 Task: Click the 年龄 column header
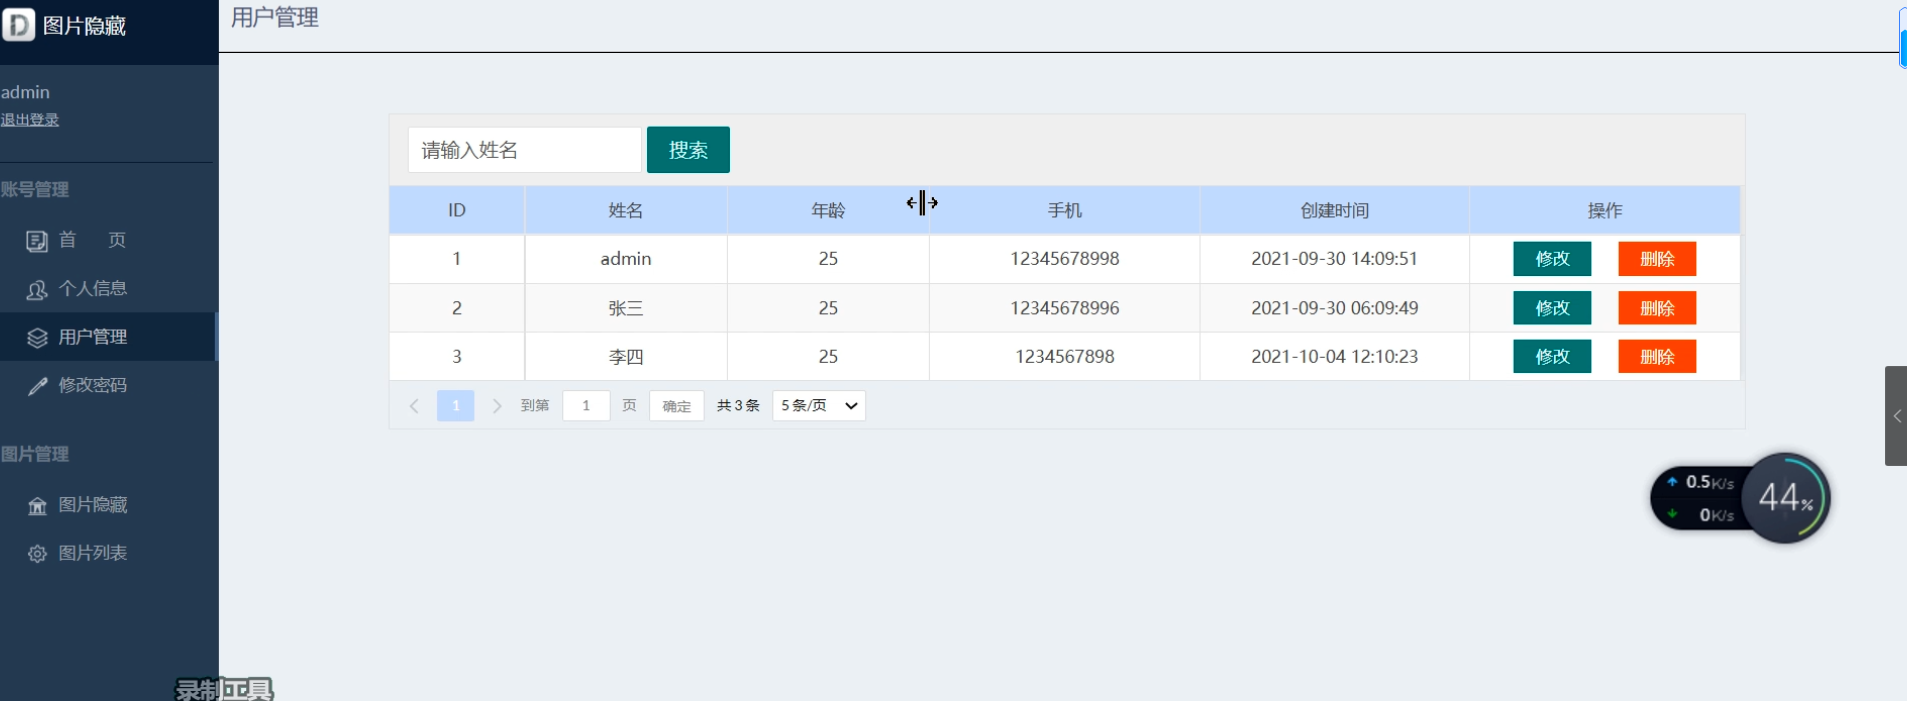pyautogui.click(x=828, y=210)
